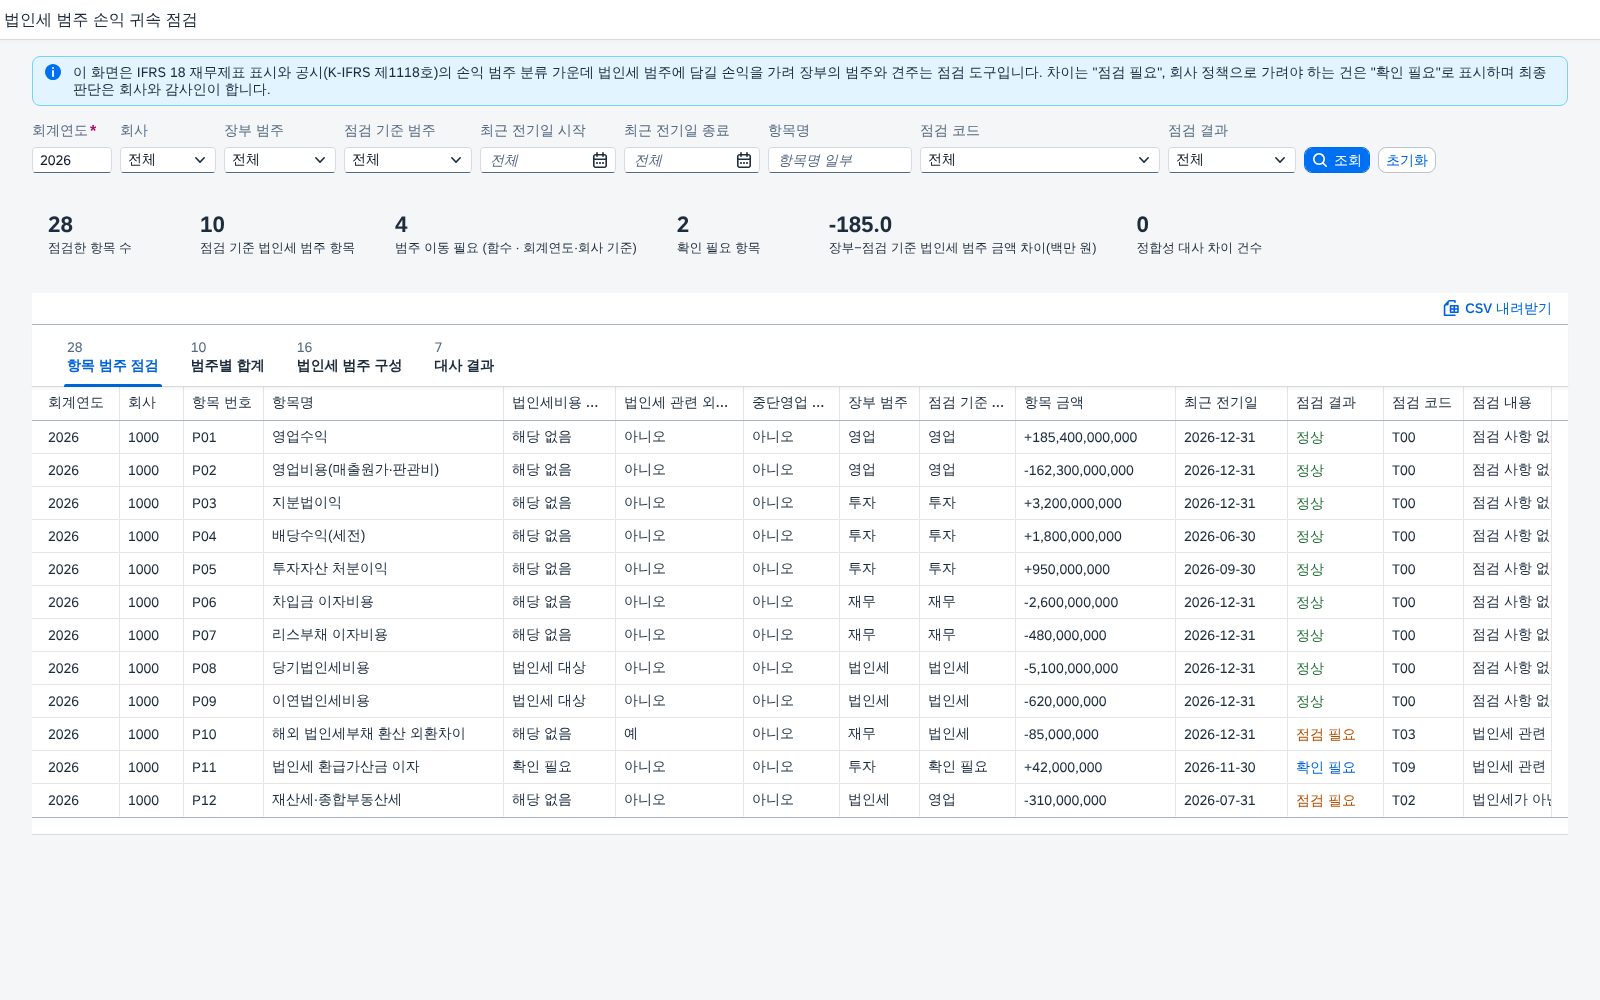This screenshot has height=1000, width=1600.
Task: Click the 회계연도 input field
Action: tap(71, 160)
